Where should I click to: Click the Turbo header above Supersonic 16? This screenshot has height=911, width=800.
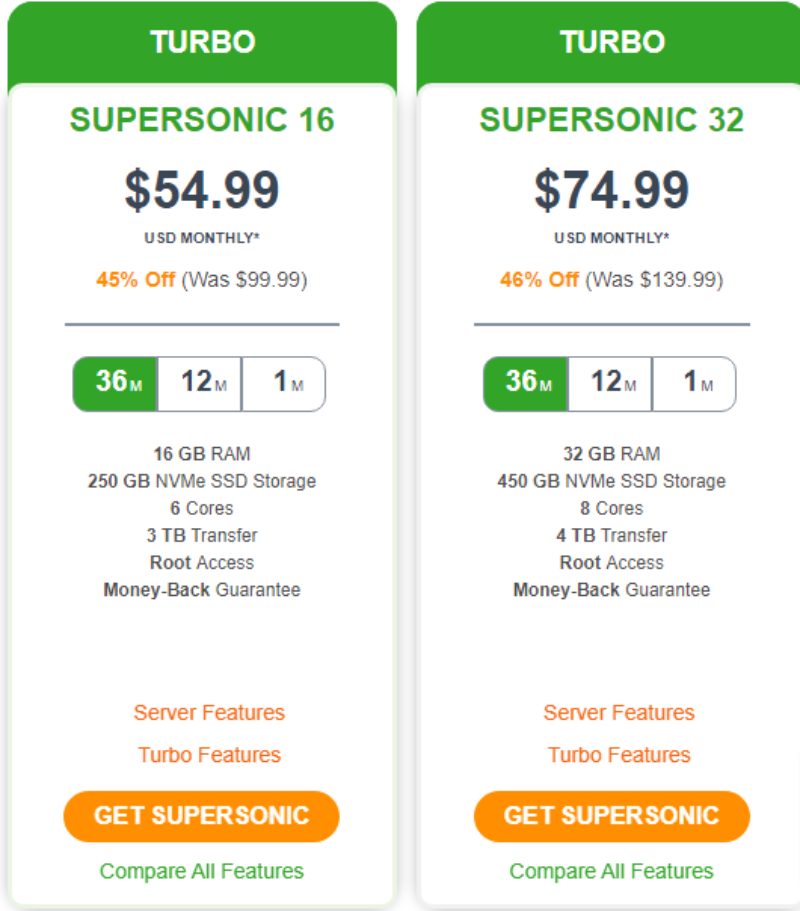pos(202,42)
